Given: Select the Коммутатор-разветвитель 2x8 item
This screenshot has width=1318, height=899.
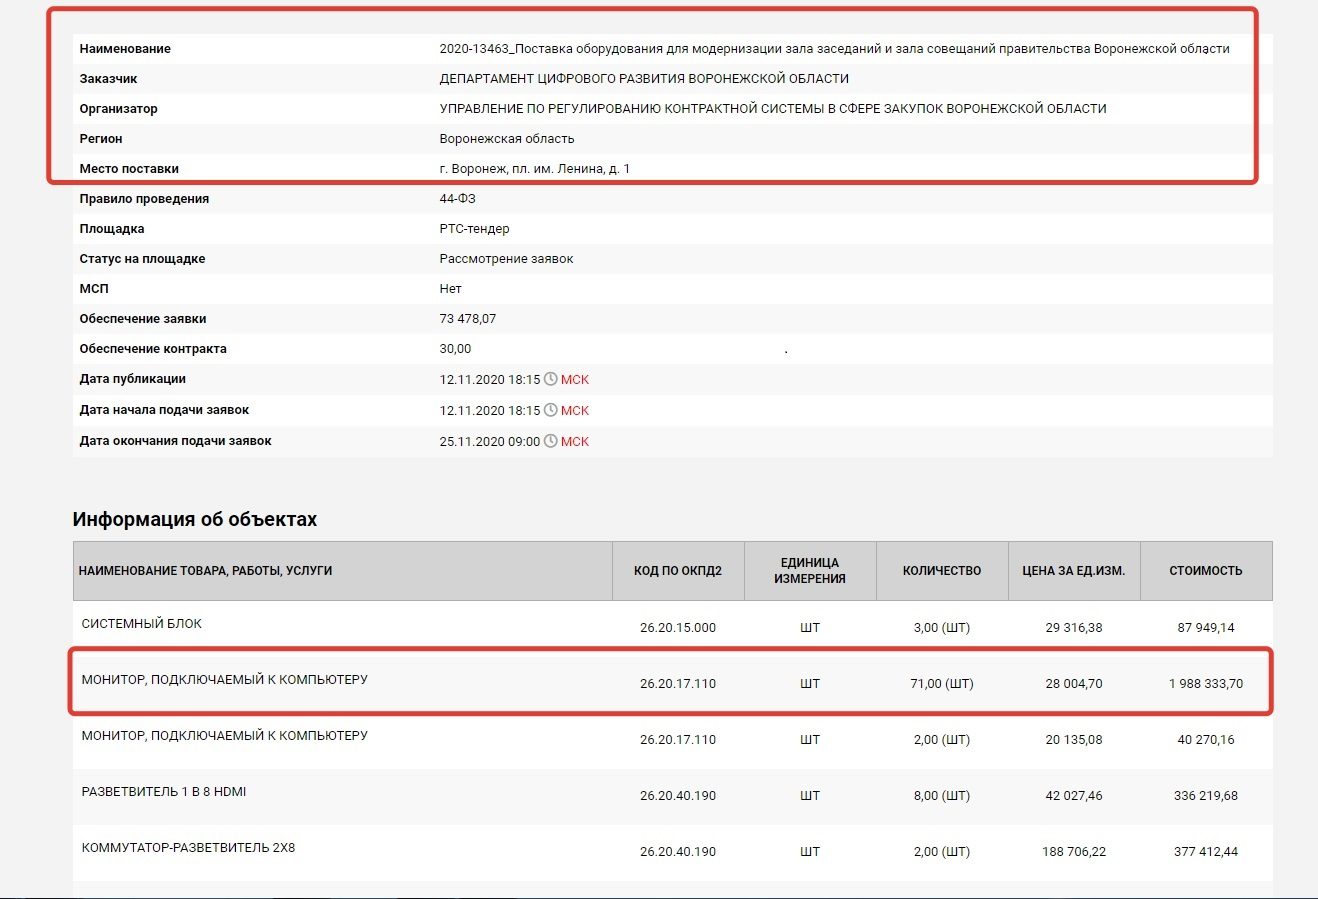Looking at the screenshot, I should pos(188,848).
